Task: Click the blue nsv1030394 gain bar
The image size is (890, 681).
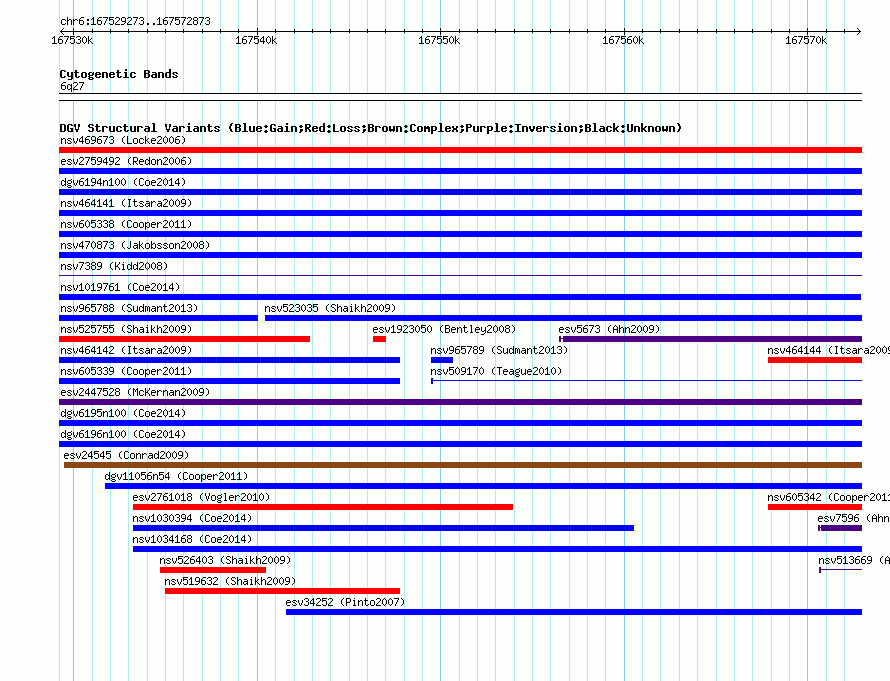Action: [383, 528]
